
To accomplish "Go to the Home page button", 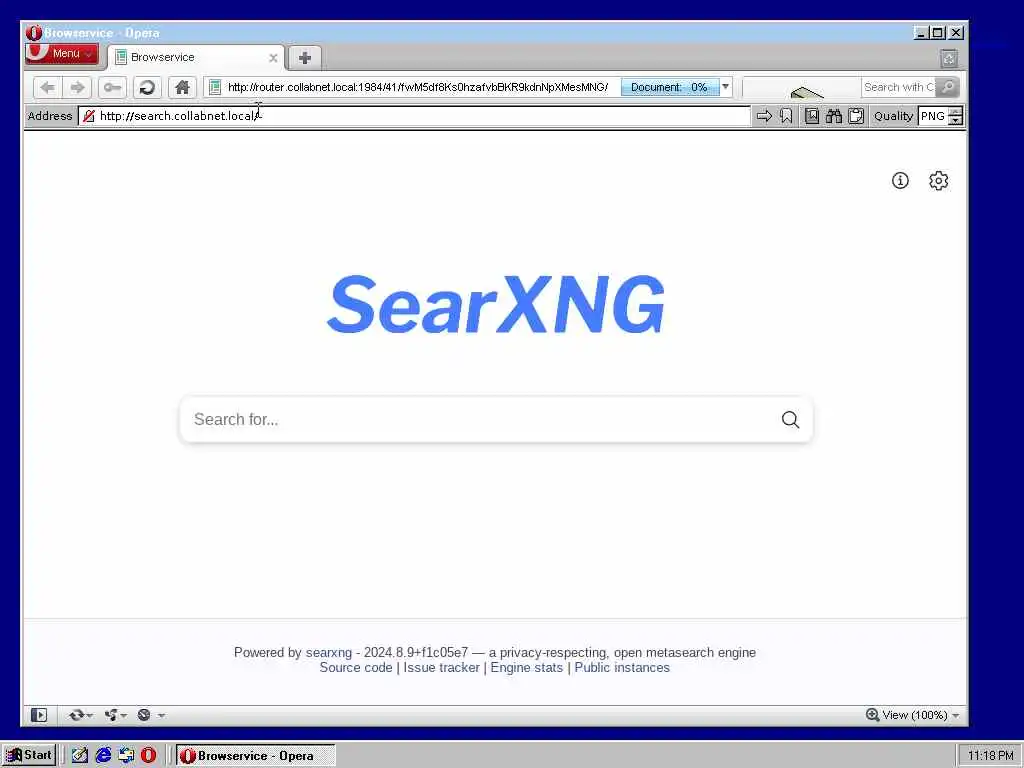I will 182,87.
